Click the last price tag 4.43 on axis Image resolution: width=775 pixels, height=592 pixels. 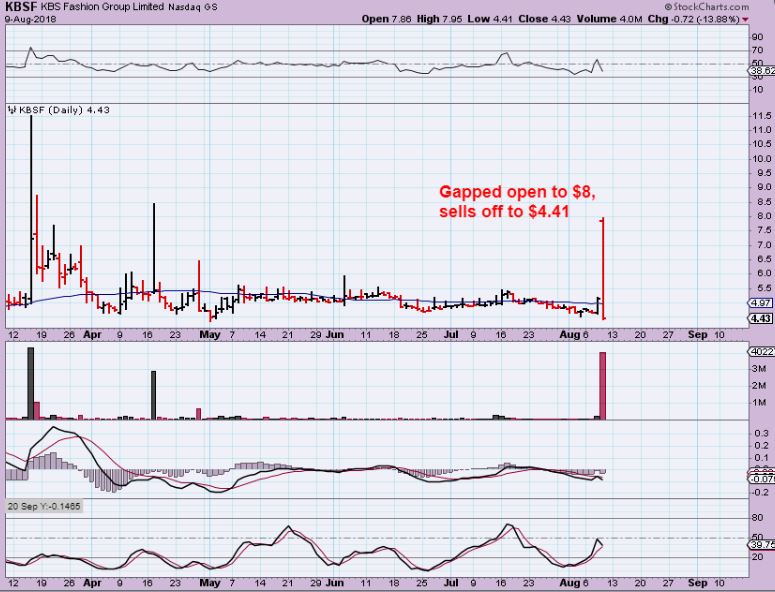click(760, 319)
